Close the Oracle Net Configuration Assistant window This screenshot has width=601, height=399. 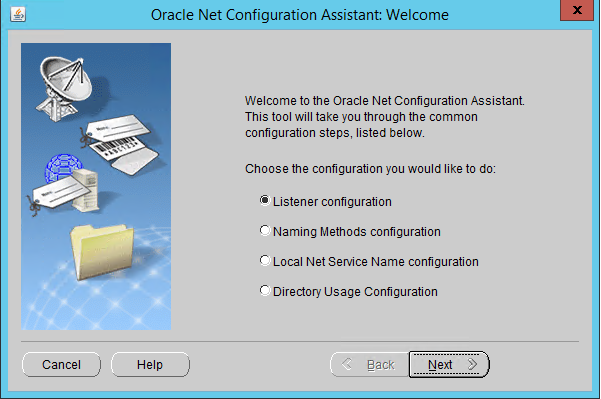(577, 10)
